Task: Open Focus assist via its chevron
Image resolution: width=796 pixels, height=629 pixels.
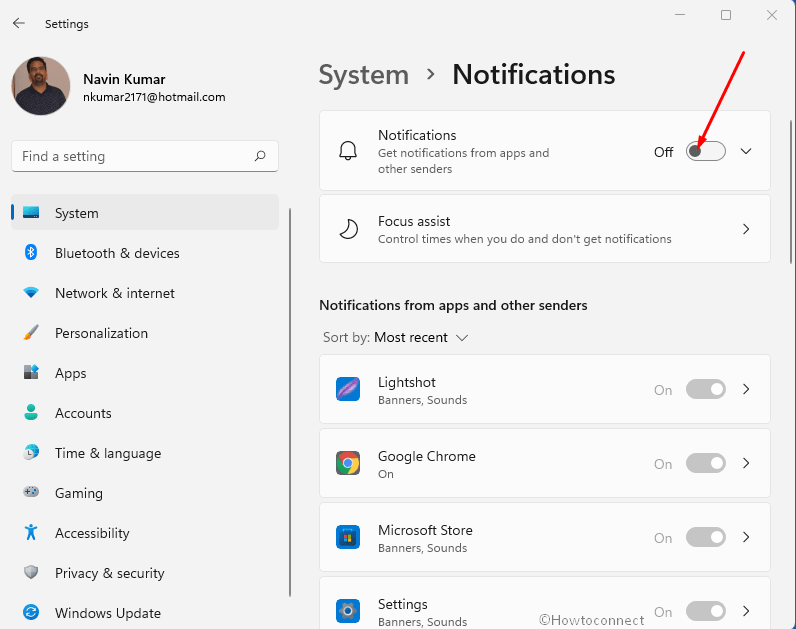Action: pyautogui.click(x=746, y=229)
